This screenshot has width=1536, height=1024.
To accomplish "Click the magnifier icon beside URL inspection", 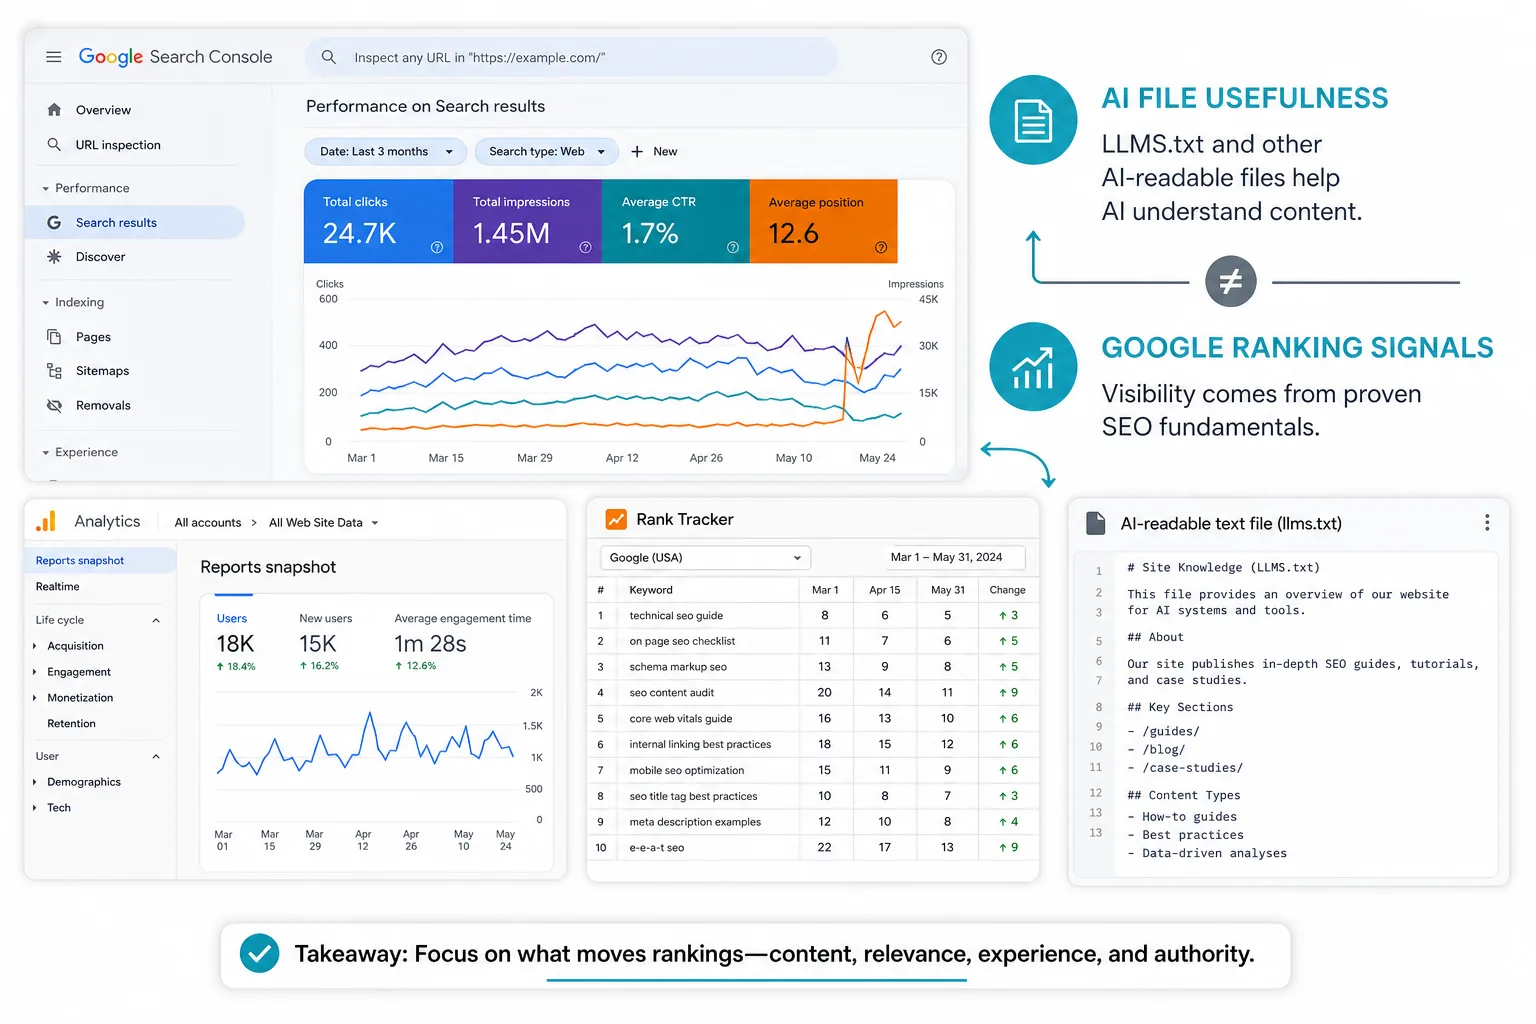I will point(54,145).
